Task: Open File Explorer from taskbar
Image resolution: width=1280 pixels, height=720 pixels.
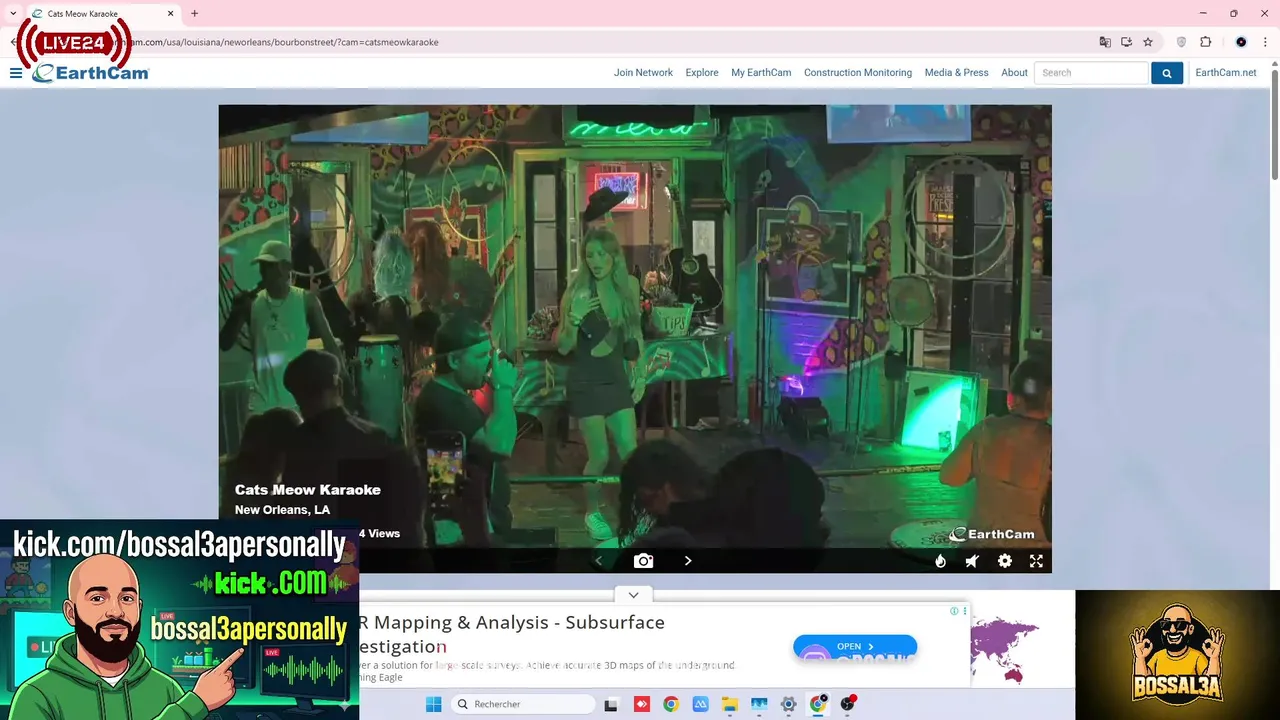Action: tap(730, 704)
